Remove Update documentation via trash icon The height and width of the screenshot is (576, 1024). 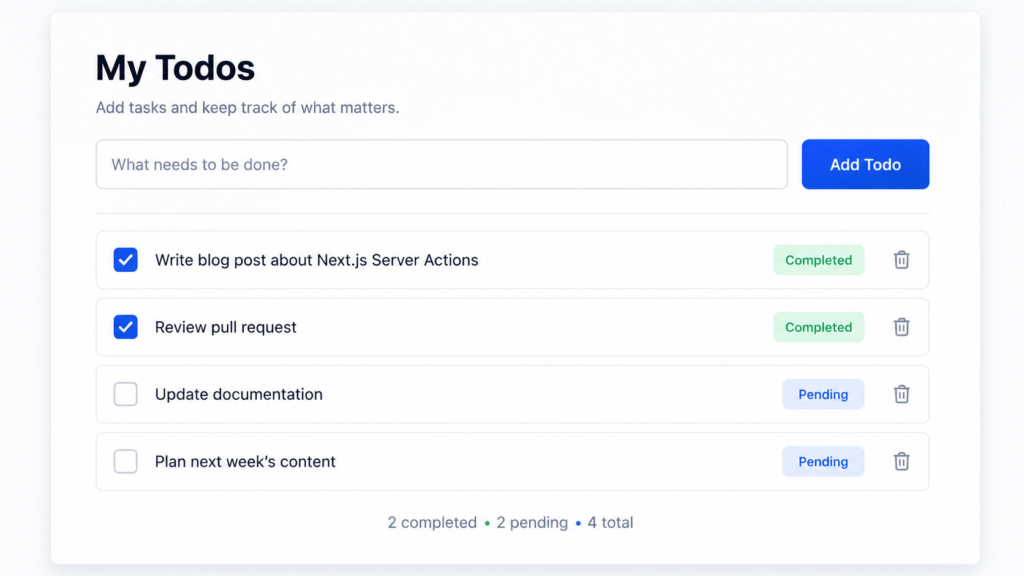(x=901, y=394)
